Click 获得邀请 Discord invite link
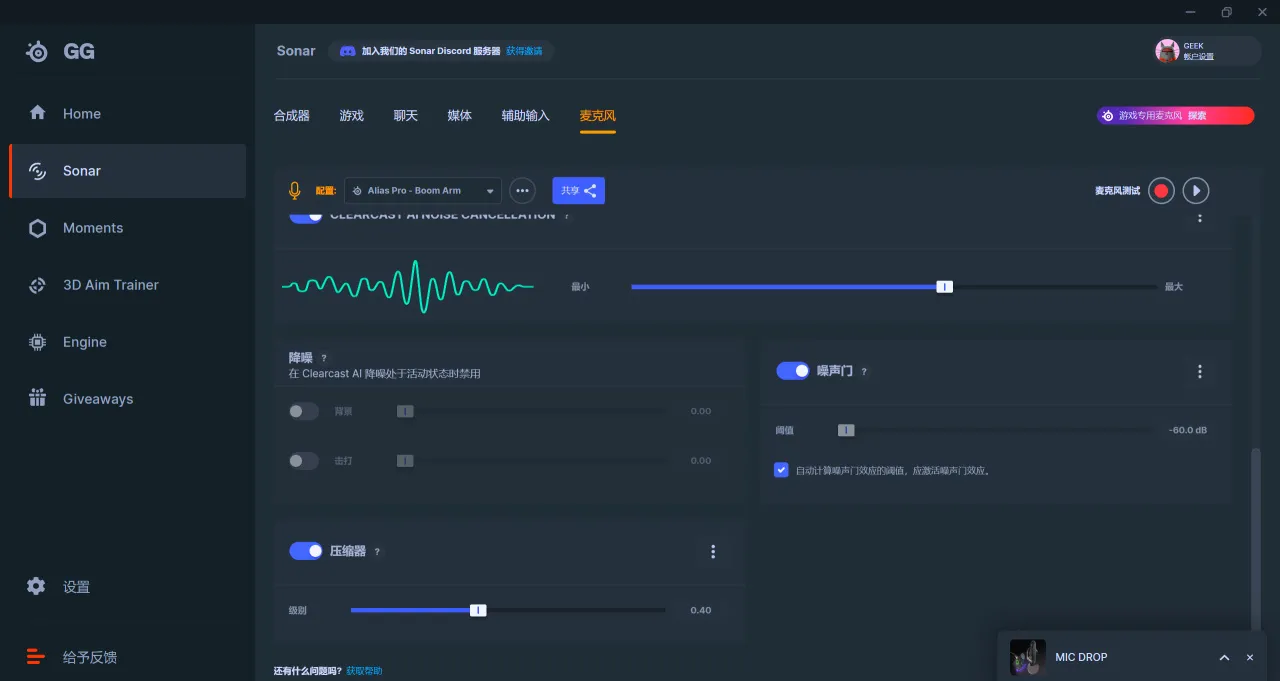 pyautogui.click(x=524, y=51)
